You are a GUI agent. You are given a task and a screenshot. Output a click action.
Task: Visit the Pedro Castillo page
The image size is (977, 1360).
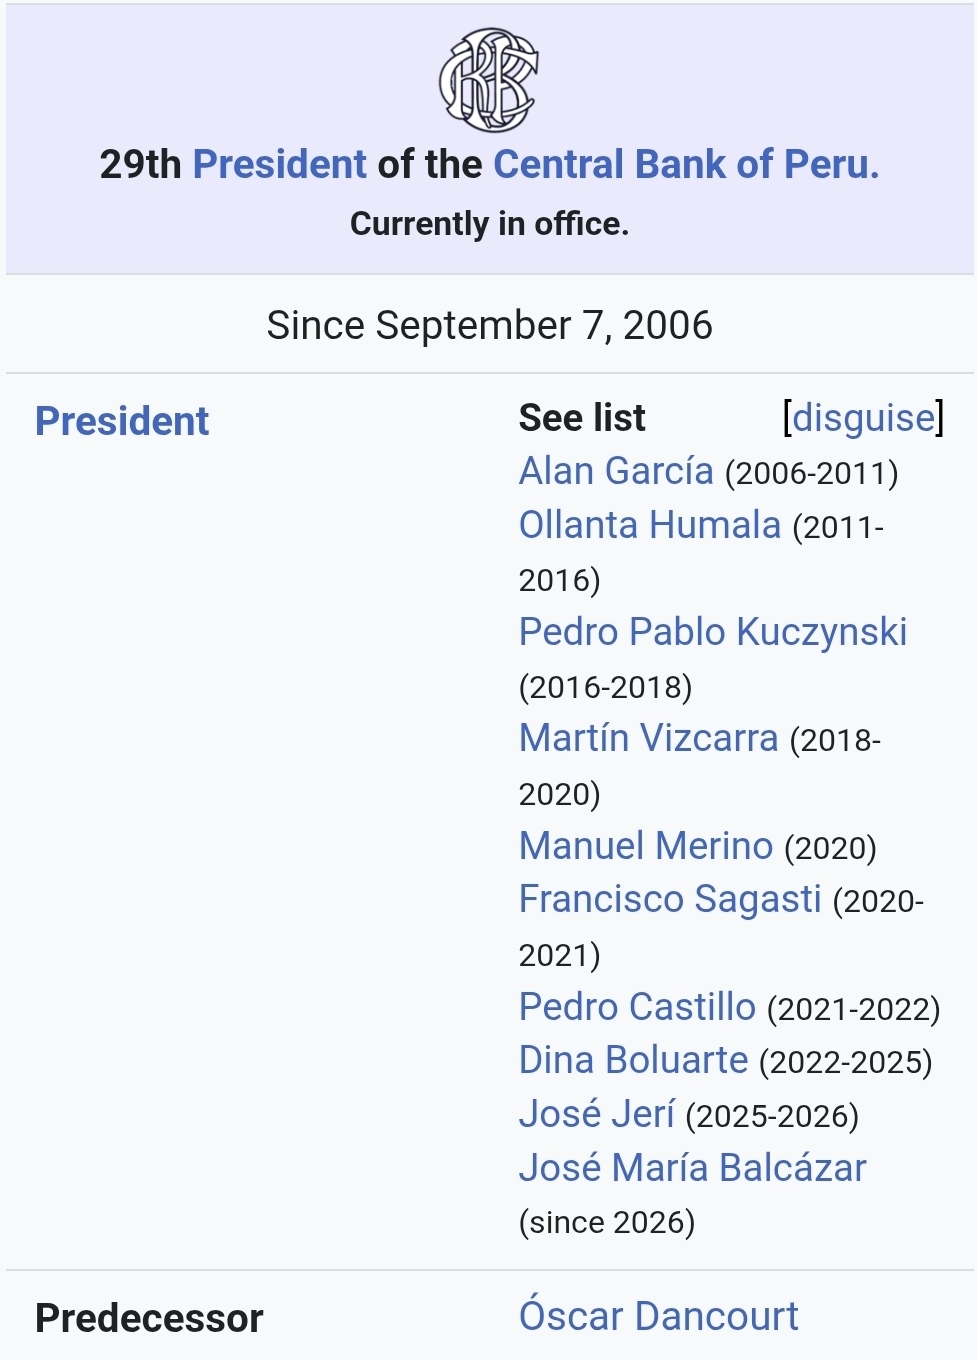637,1007
